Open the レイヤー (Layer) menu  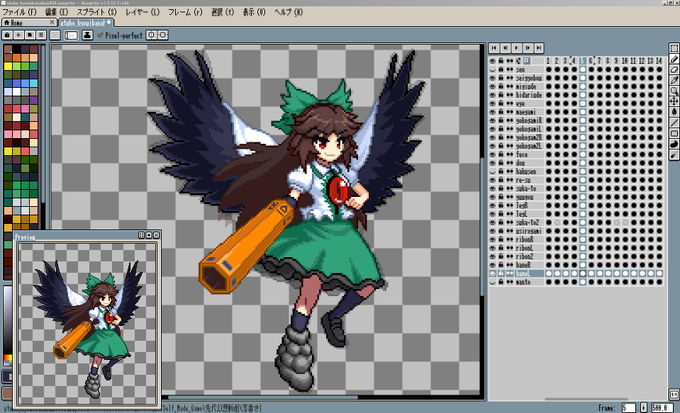[142, 12]
